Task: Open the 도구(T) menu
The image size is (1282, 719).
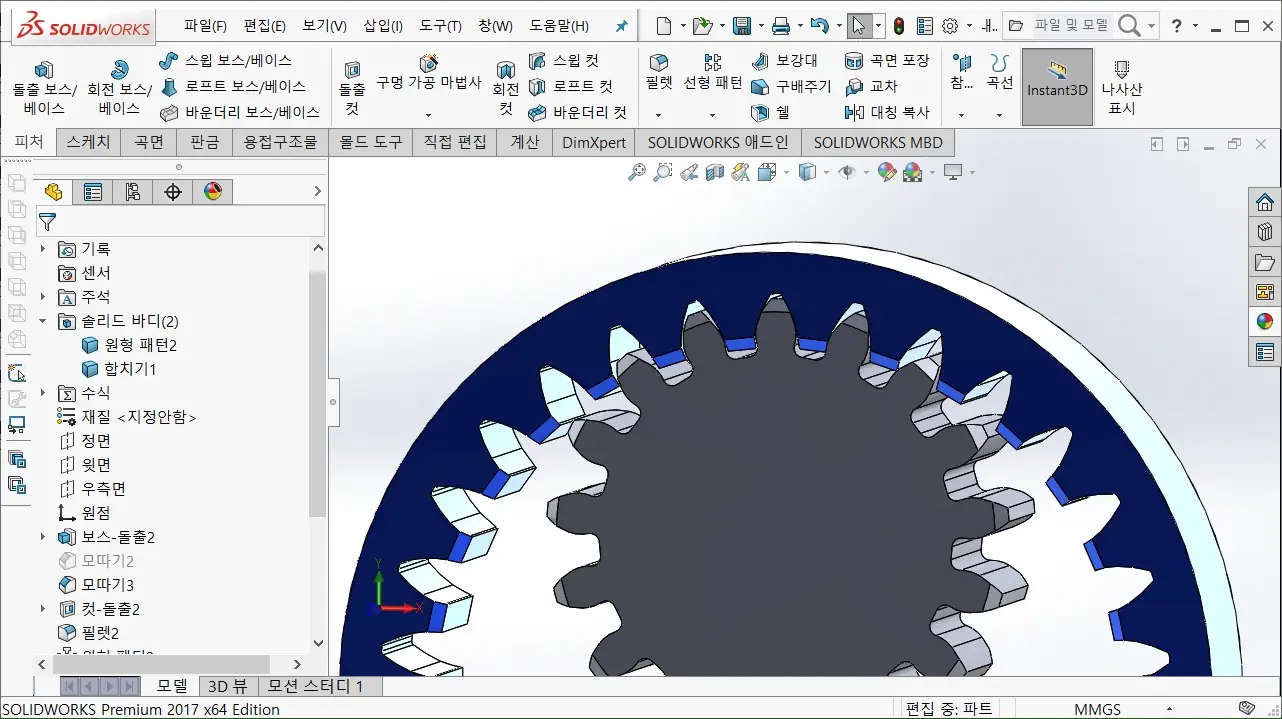Action: (x=440, y=26)
